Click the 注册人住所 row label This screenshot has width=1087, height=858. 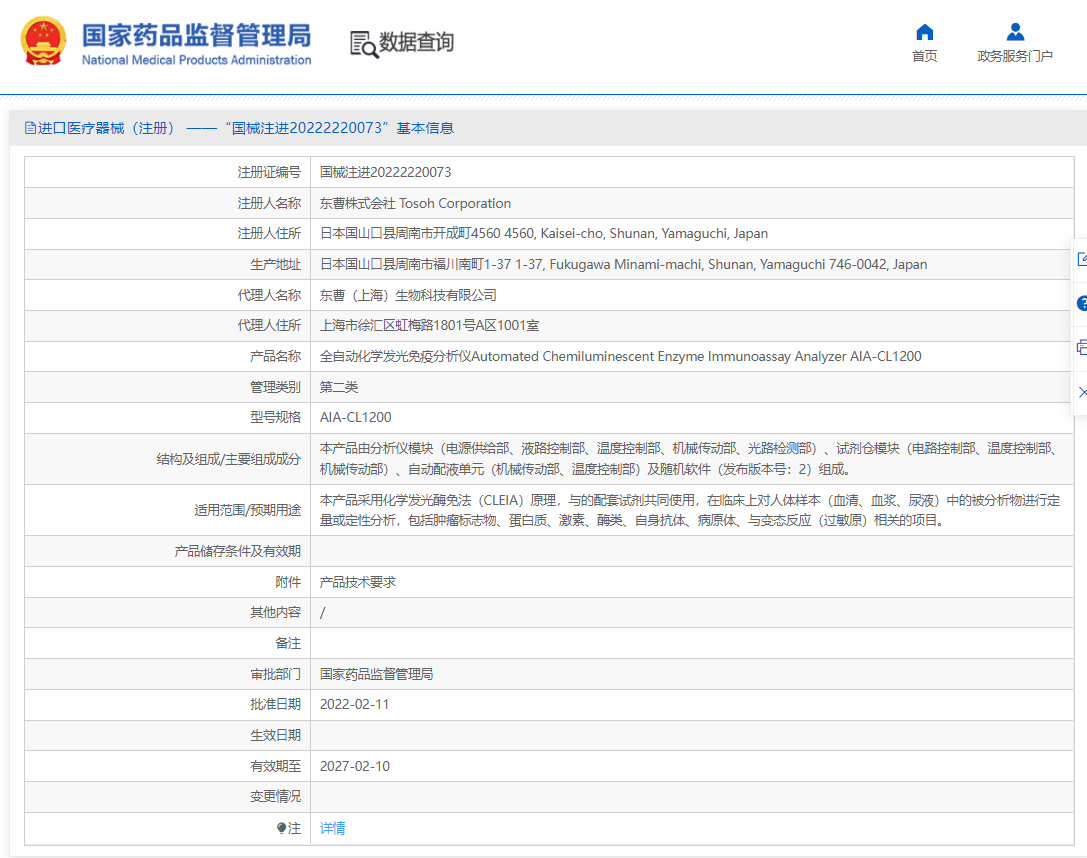point(269,234)
